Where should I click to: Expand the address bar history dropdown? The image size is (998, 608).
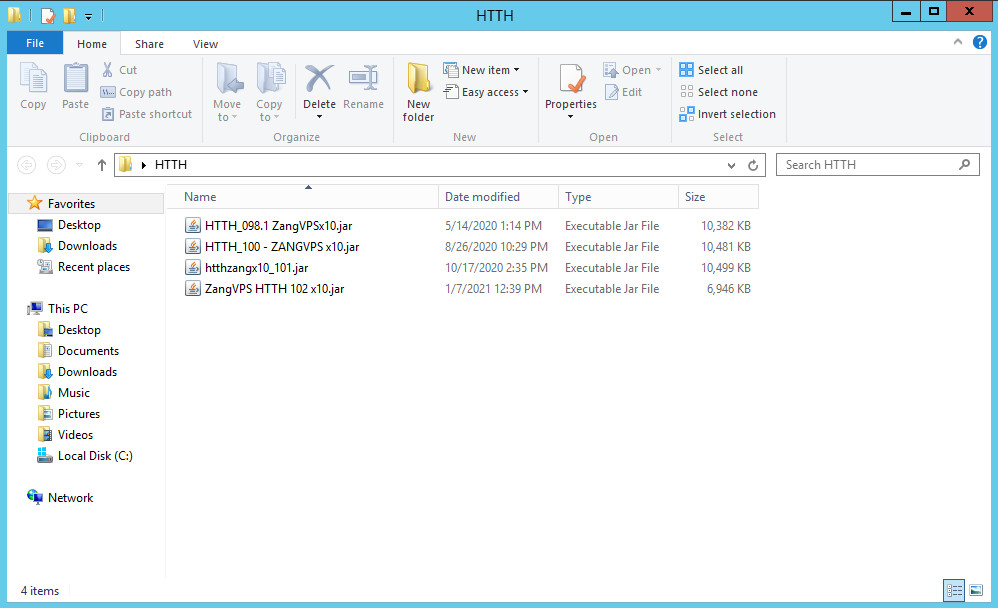[732, 165]
